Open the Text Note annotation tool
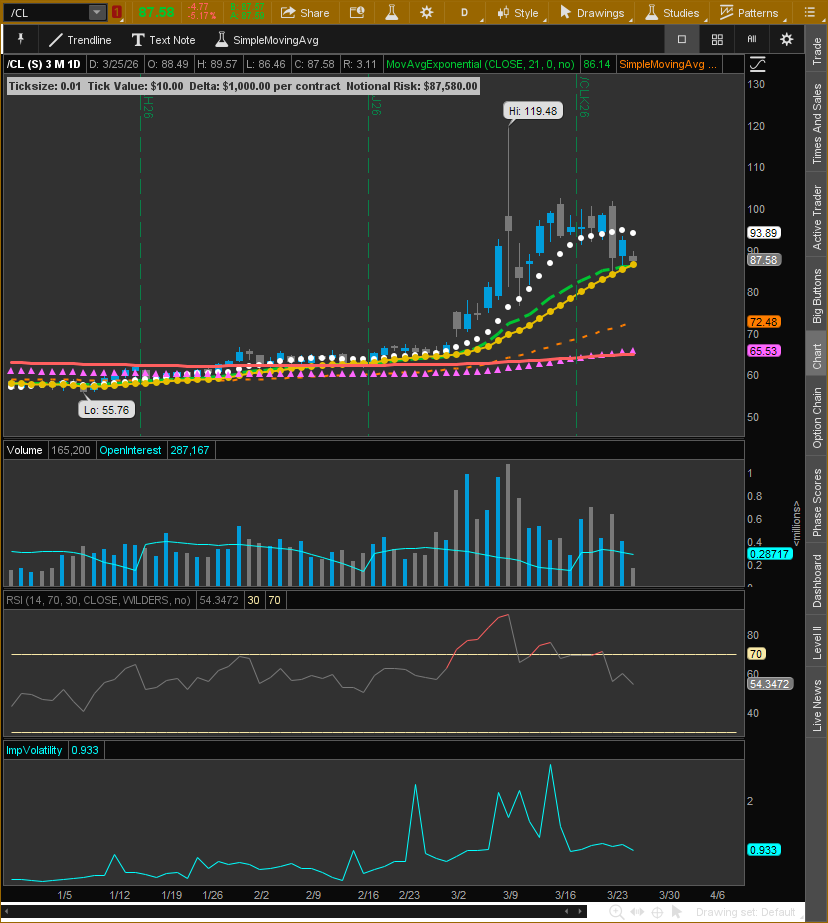Image resolution: width=828 pixels, height=923 pixels. [163, 40]
